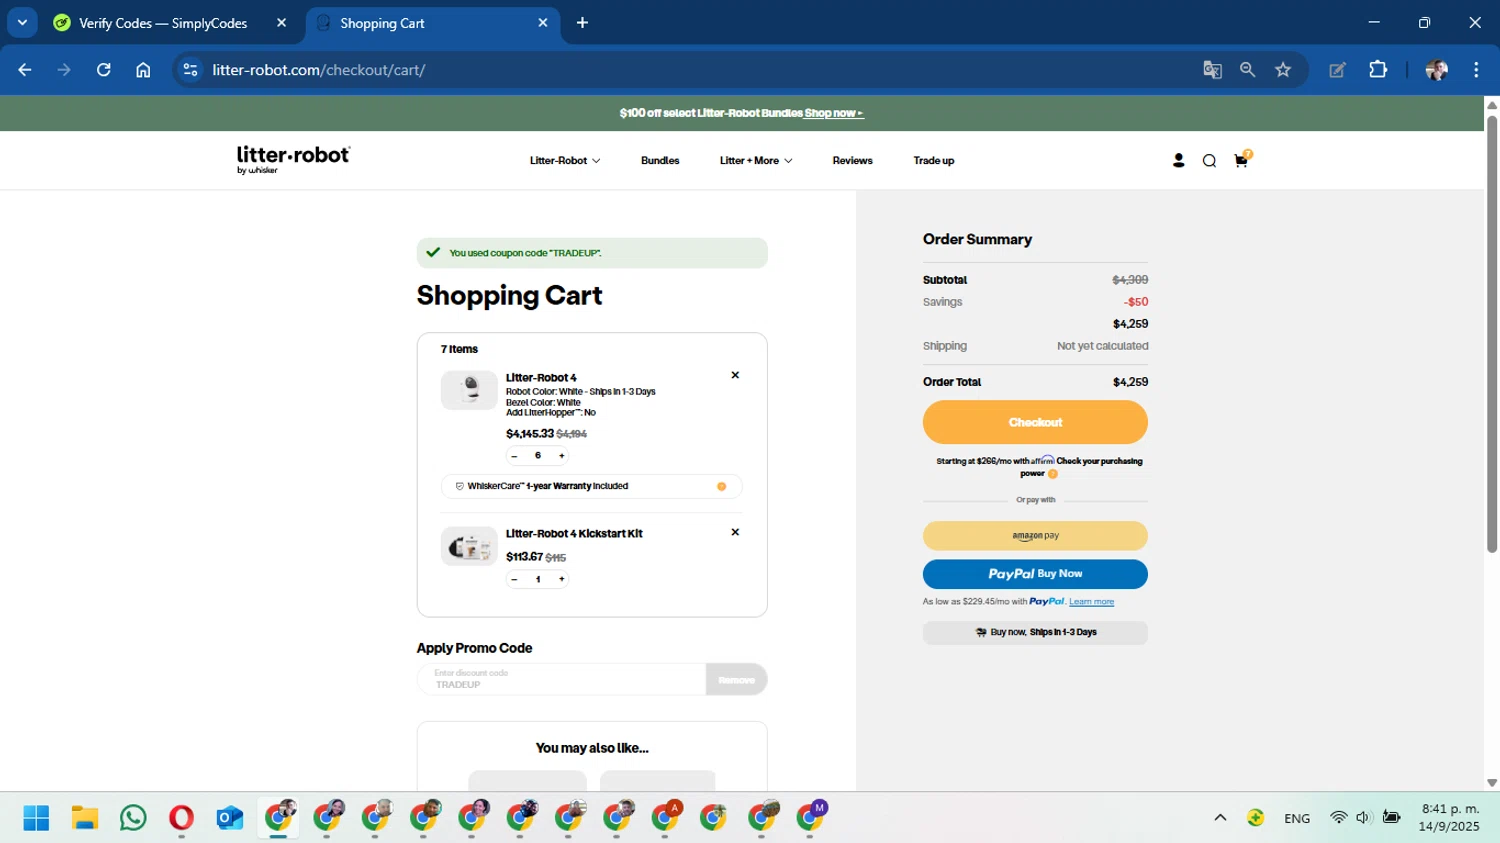Click the search magnifier in site header

point(1209,160)
